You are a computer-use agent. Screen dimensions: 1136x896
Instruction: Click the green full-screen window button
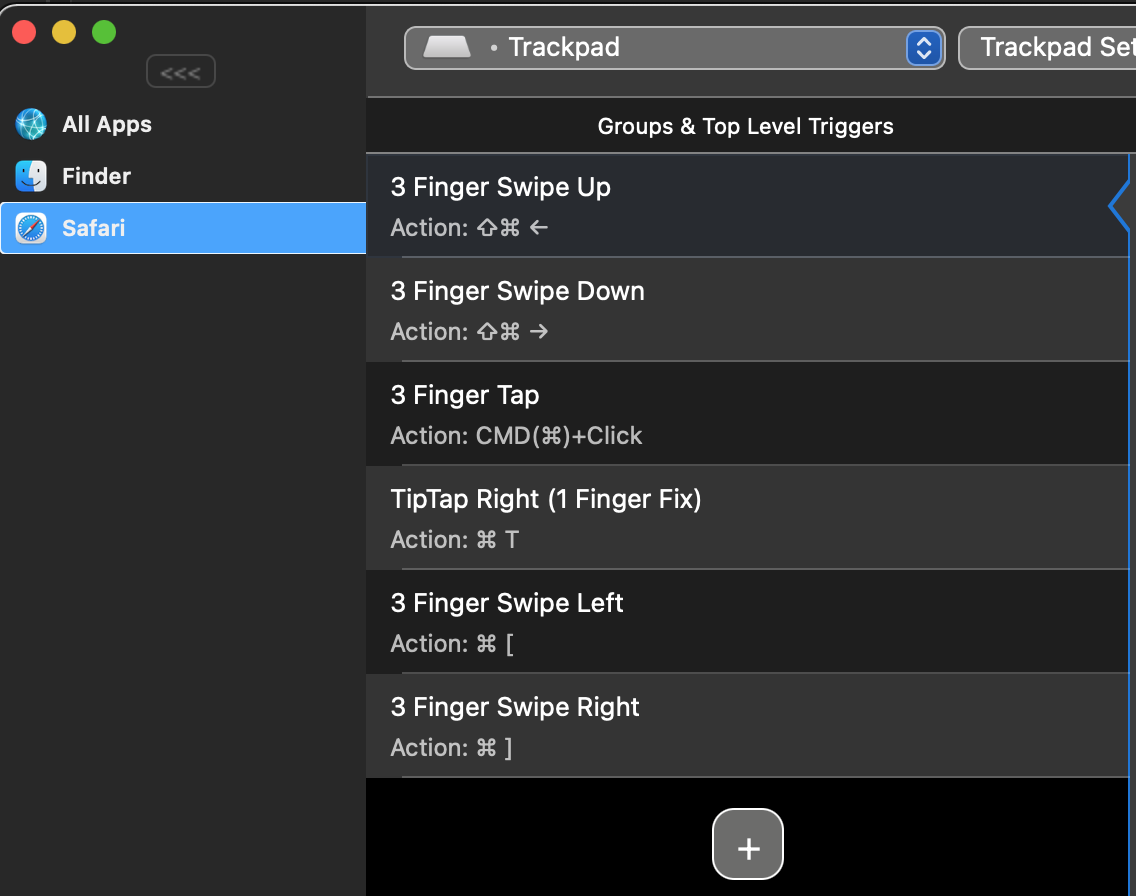tap(104, 32)
